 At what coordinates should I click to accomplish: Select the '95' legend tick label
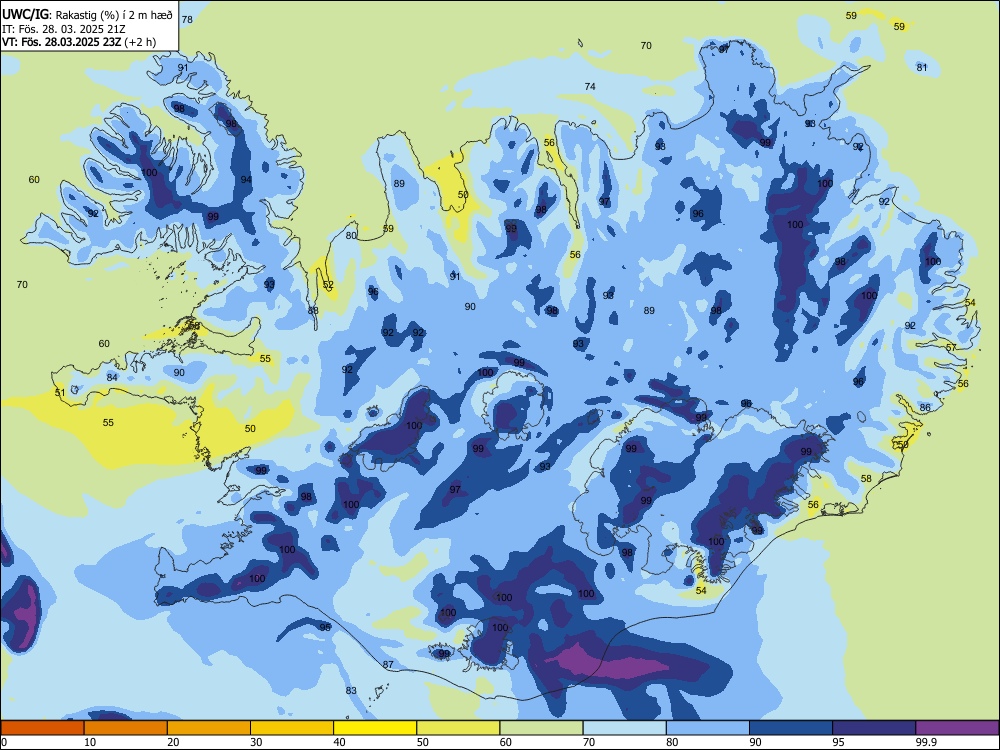tap(839, 742)
